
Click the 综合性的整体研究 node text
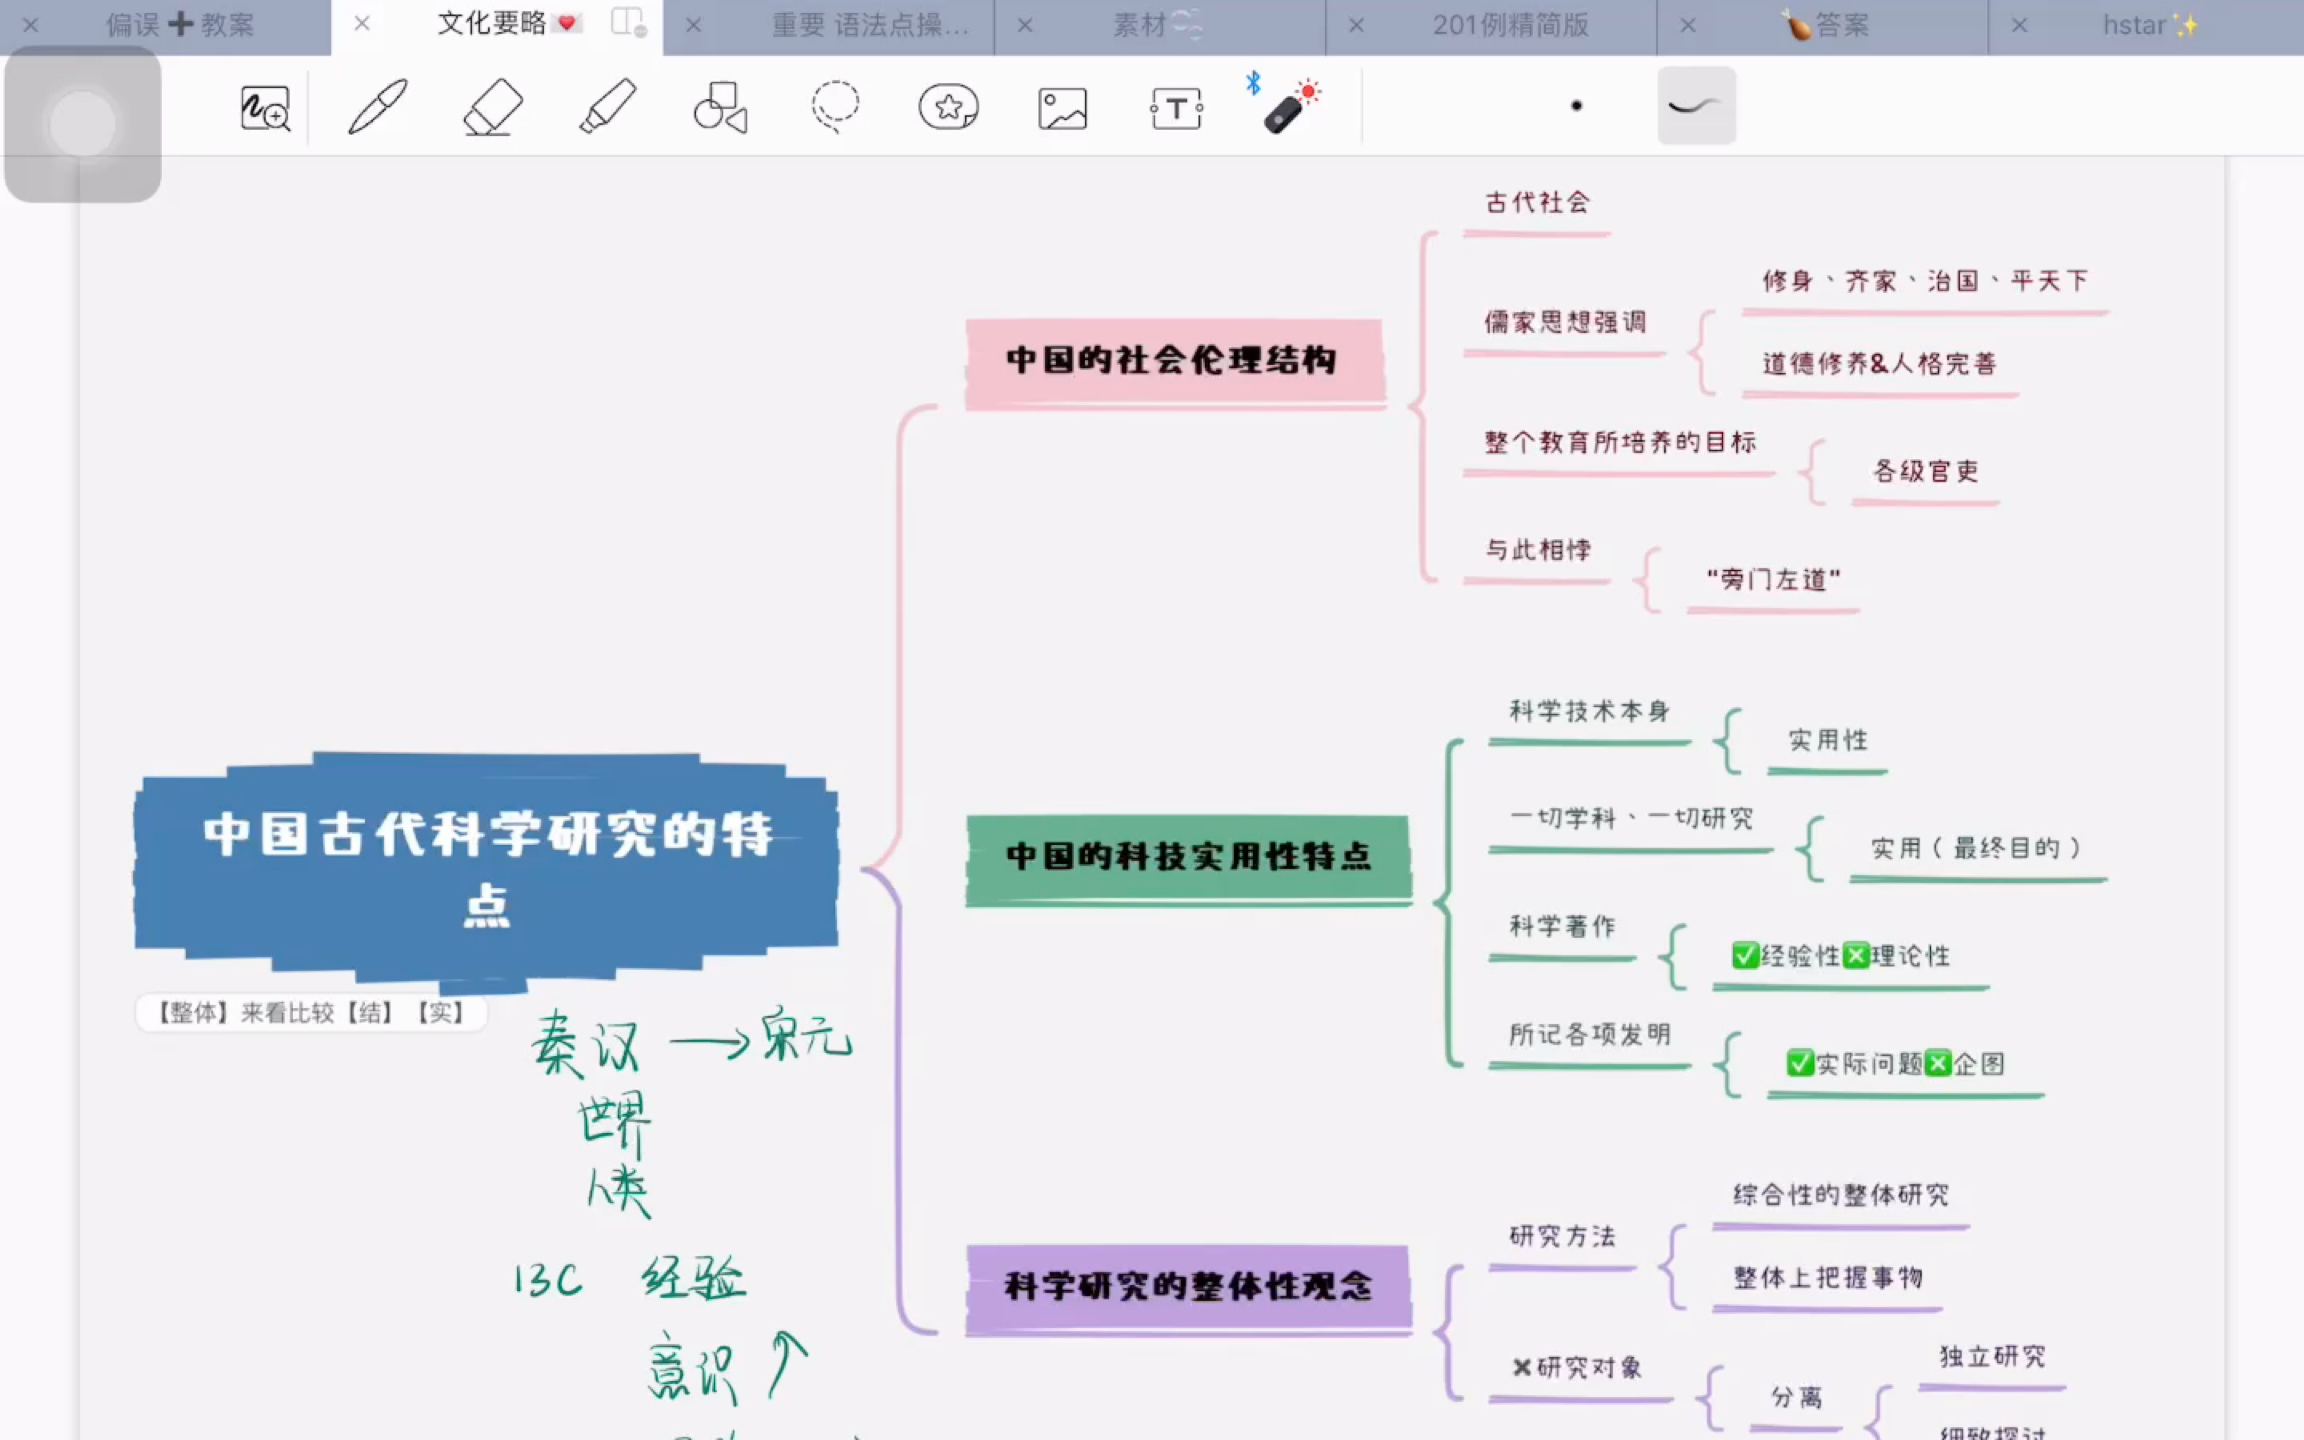pos(1841,1195)
